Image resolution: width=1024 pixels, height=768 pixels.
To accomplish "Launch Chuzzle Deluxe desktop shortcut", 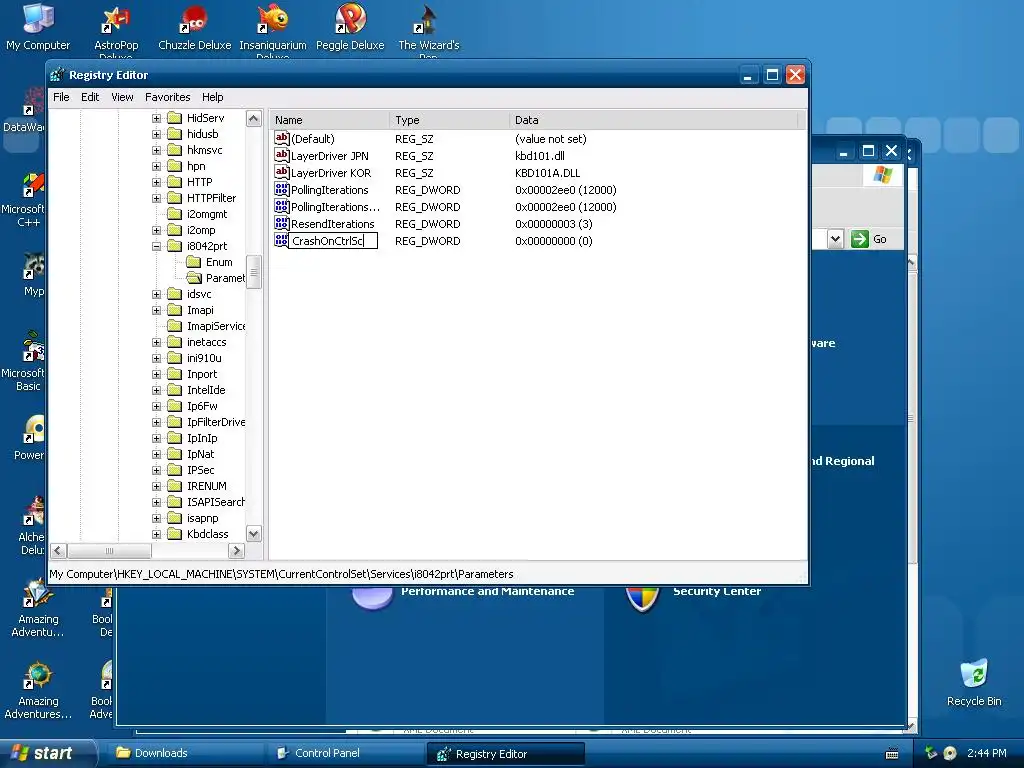I will pos(195,27).
